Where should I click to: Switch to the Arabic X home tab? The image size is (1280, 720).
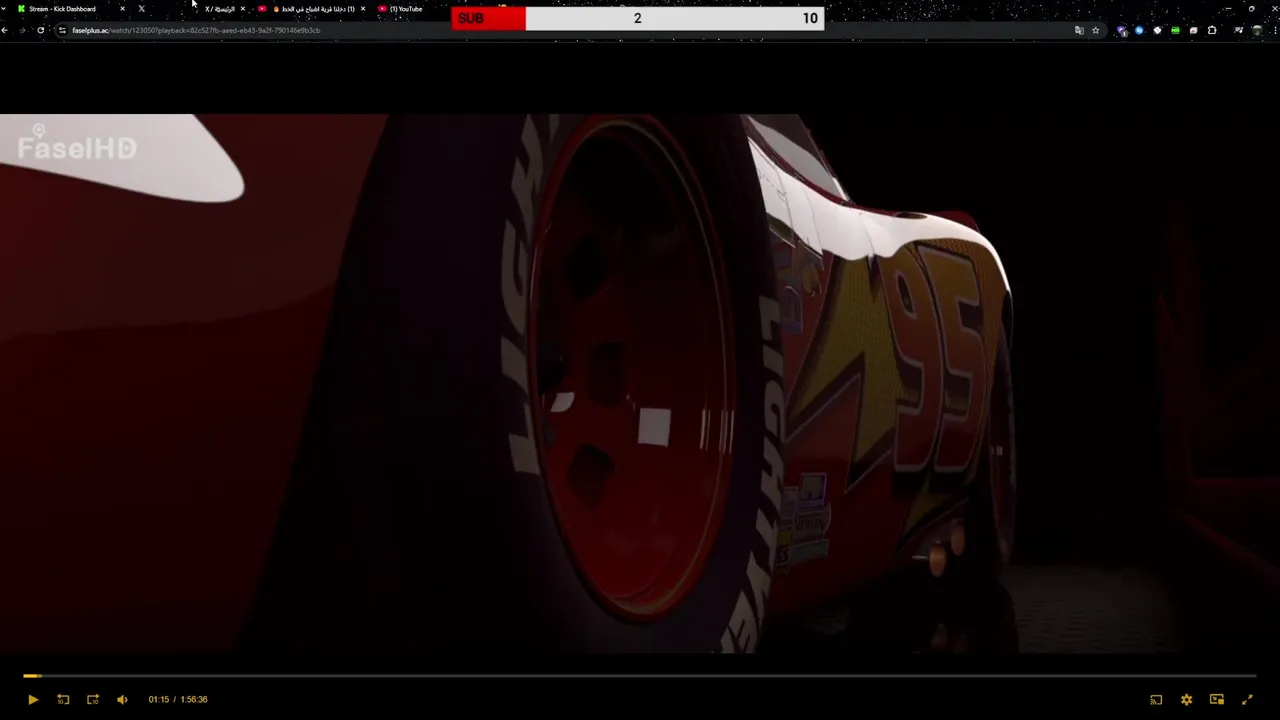point(220,9)
